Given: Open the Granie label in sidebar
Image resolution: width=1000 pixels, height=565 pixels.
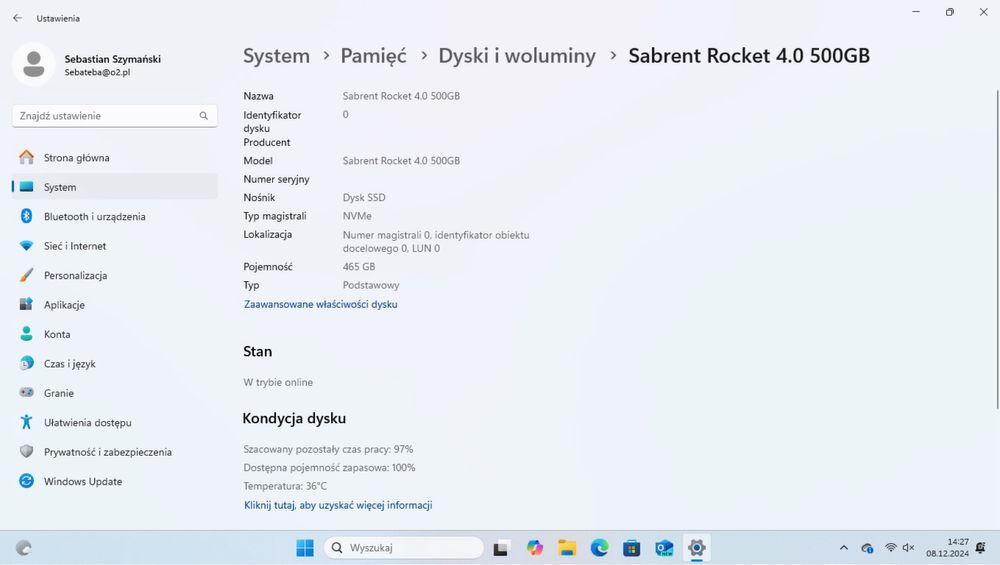Looking at the screenshot, I should pyautogui.click(x=59, y=393).
